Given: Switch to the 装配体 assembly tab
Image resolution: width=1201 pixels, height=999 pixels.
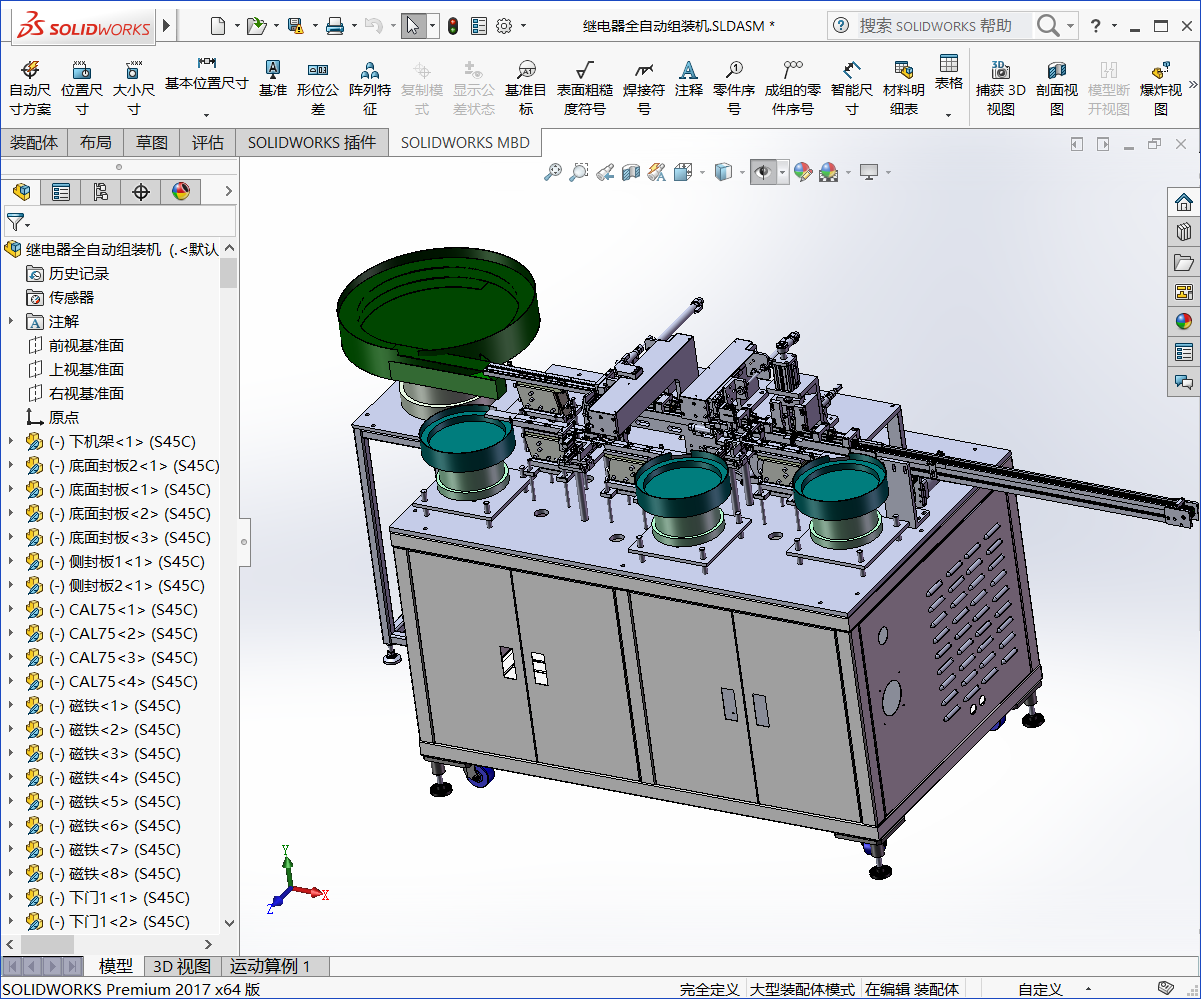Looking at the screenshot, I should tap(34, 143).
